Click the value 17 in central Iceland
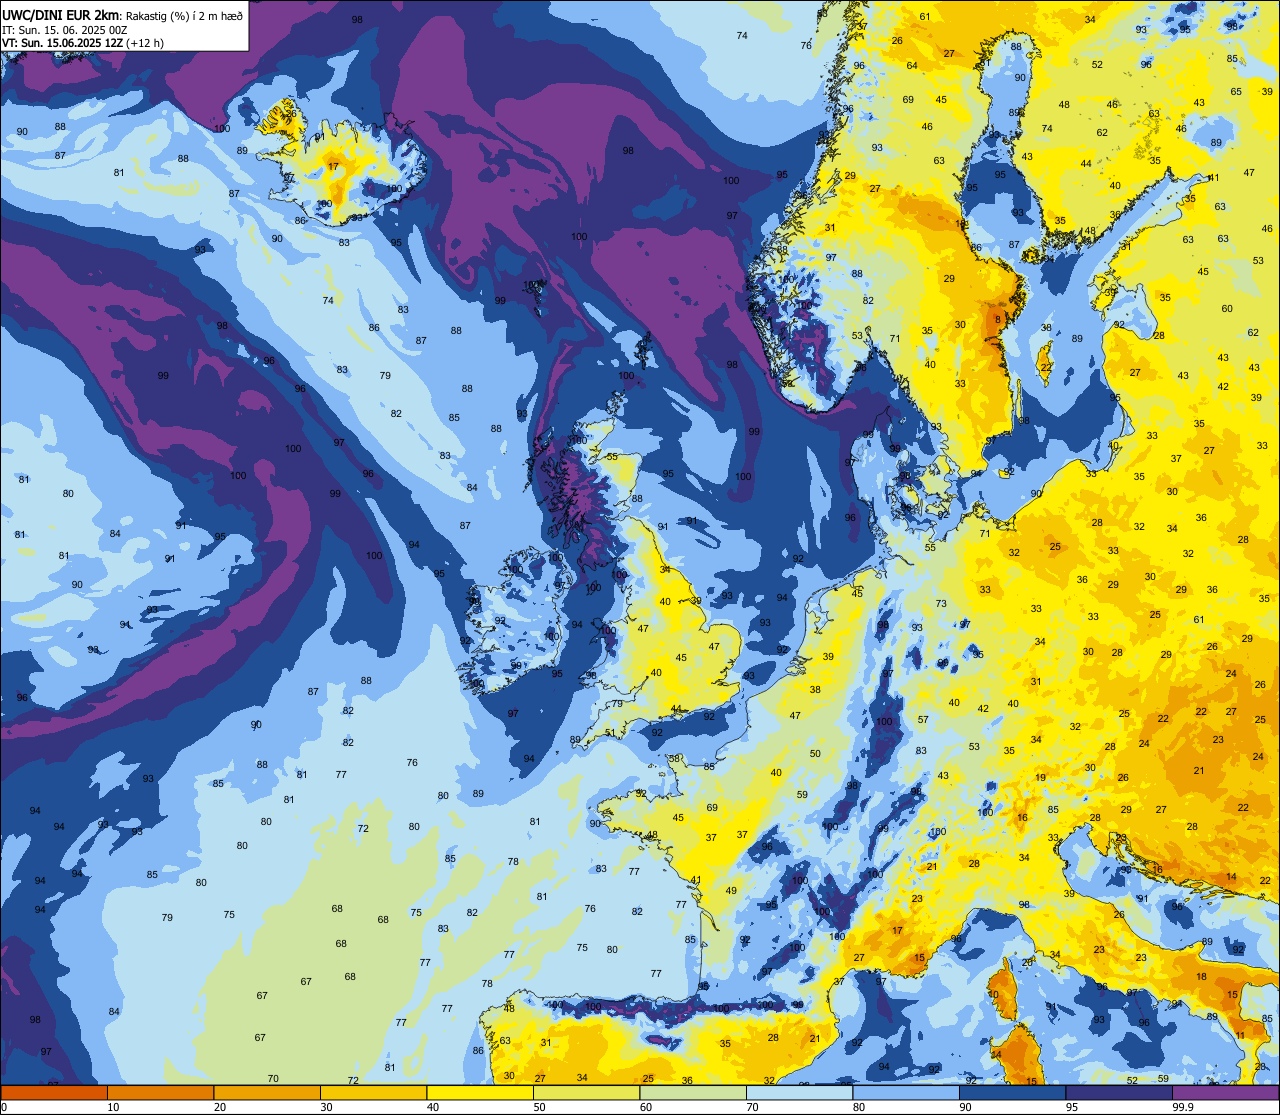This screenshot has width=1280, height=1115. pos(333,166)
